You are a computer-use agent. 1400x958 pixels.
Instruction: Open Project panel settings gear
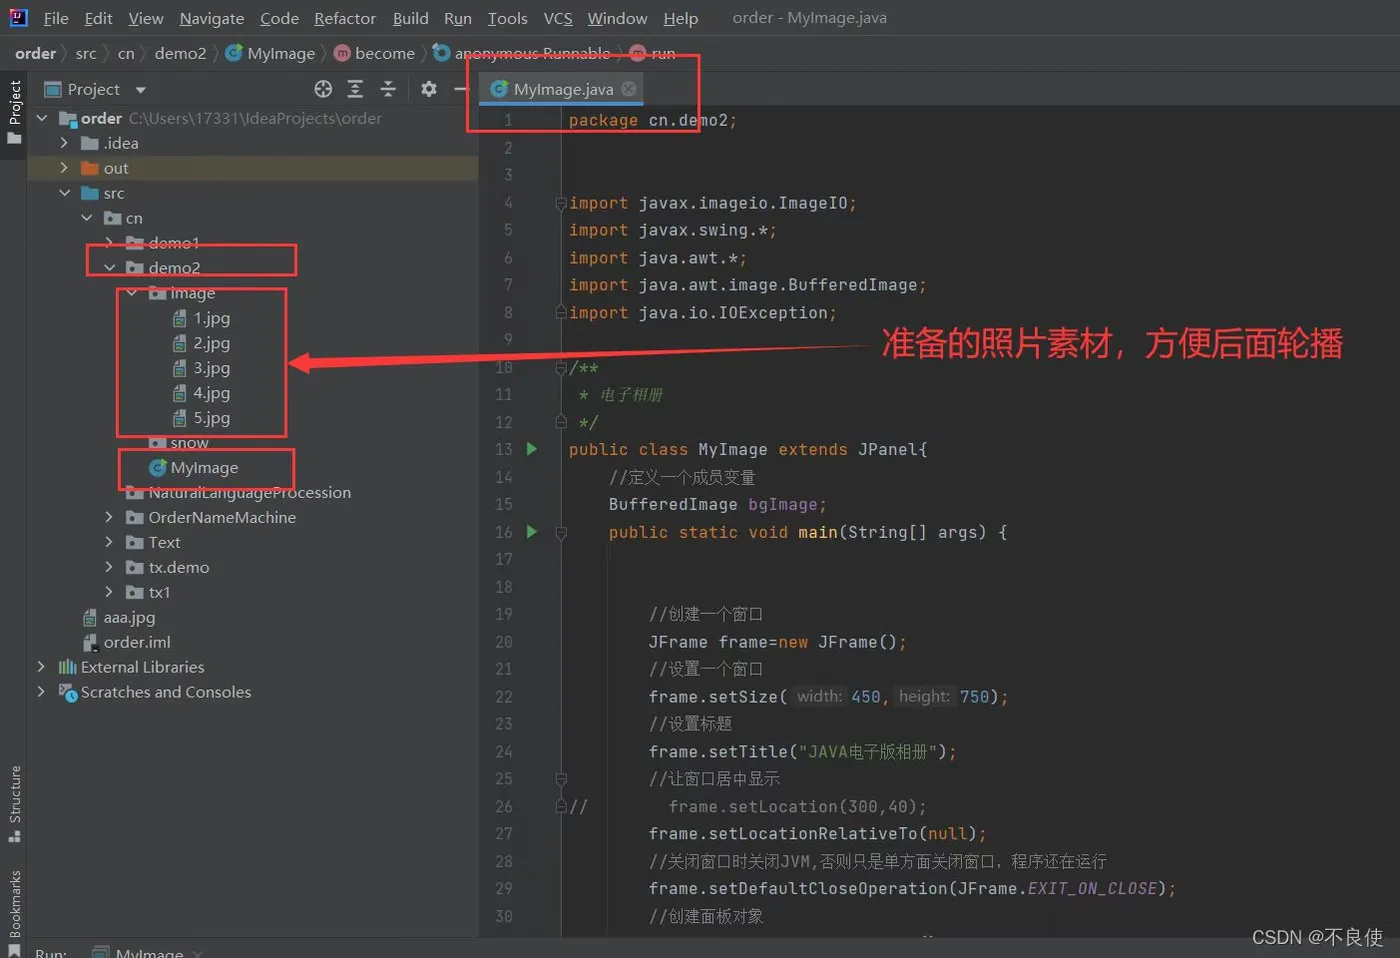[429, 89]
